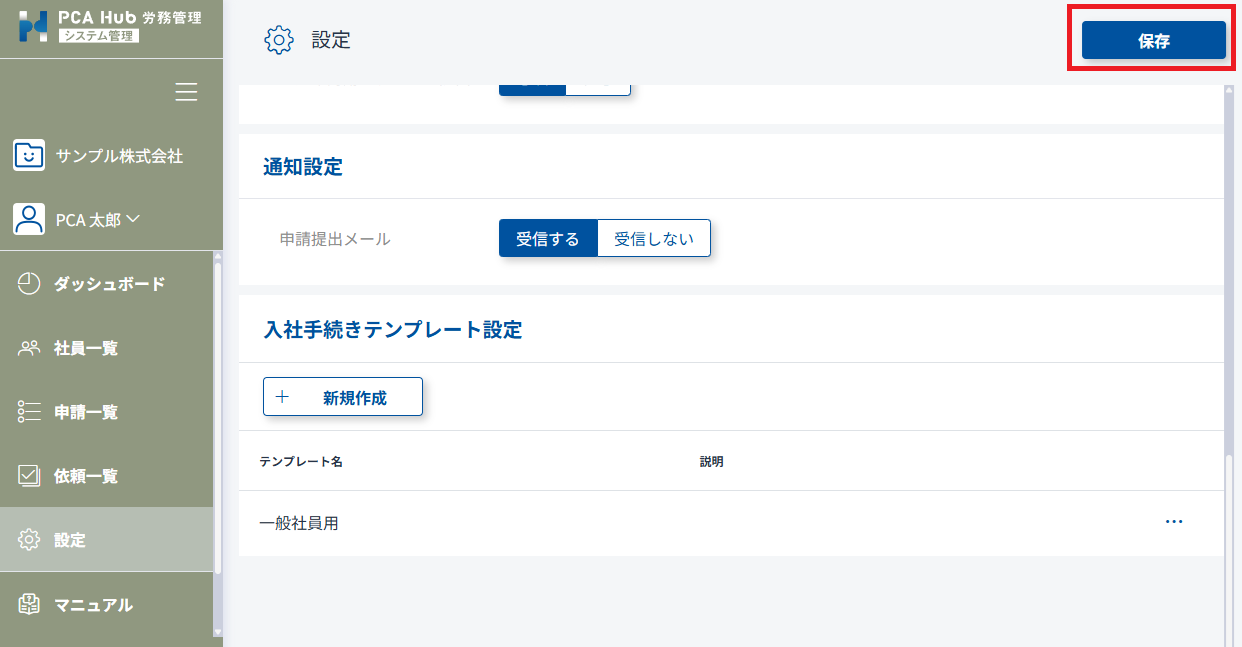
Task: Click the マニュアル book icon
Action: (x=29, y=604)
